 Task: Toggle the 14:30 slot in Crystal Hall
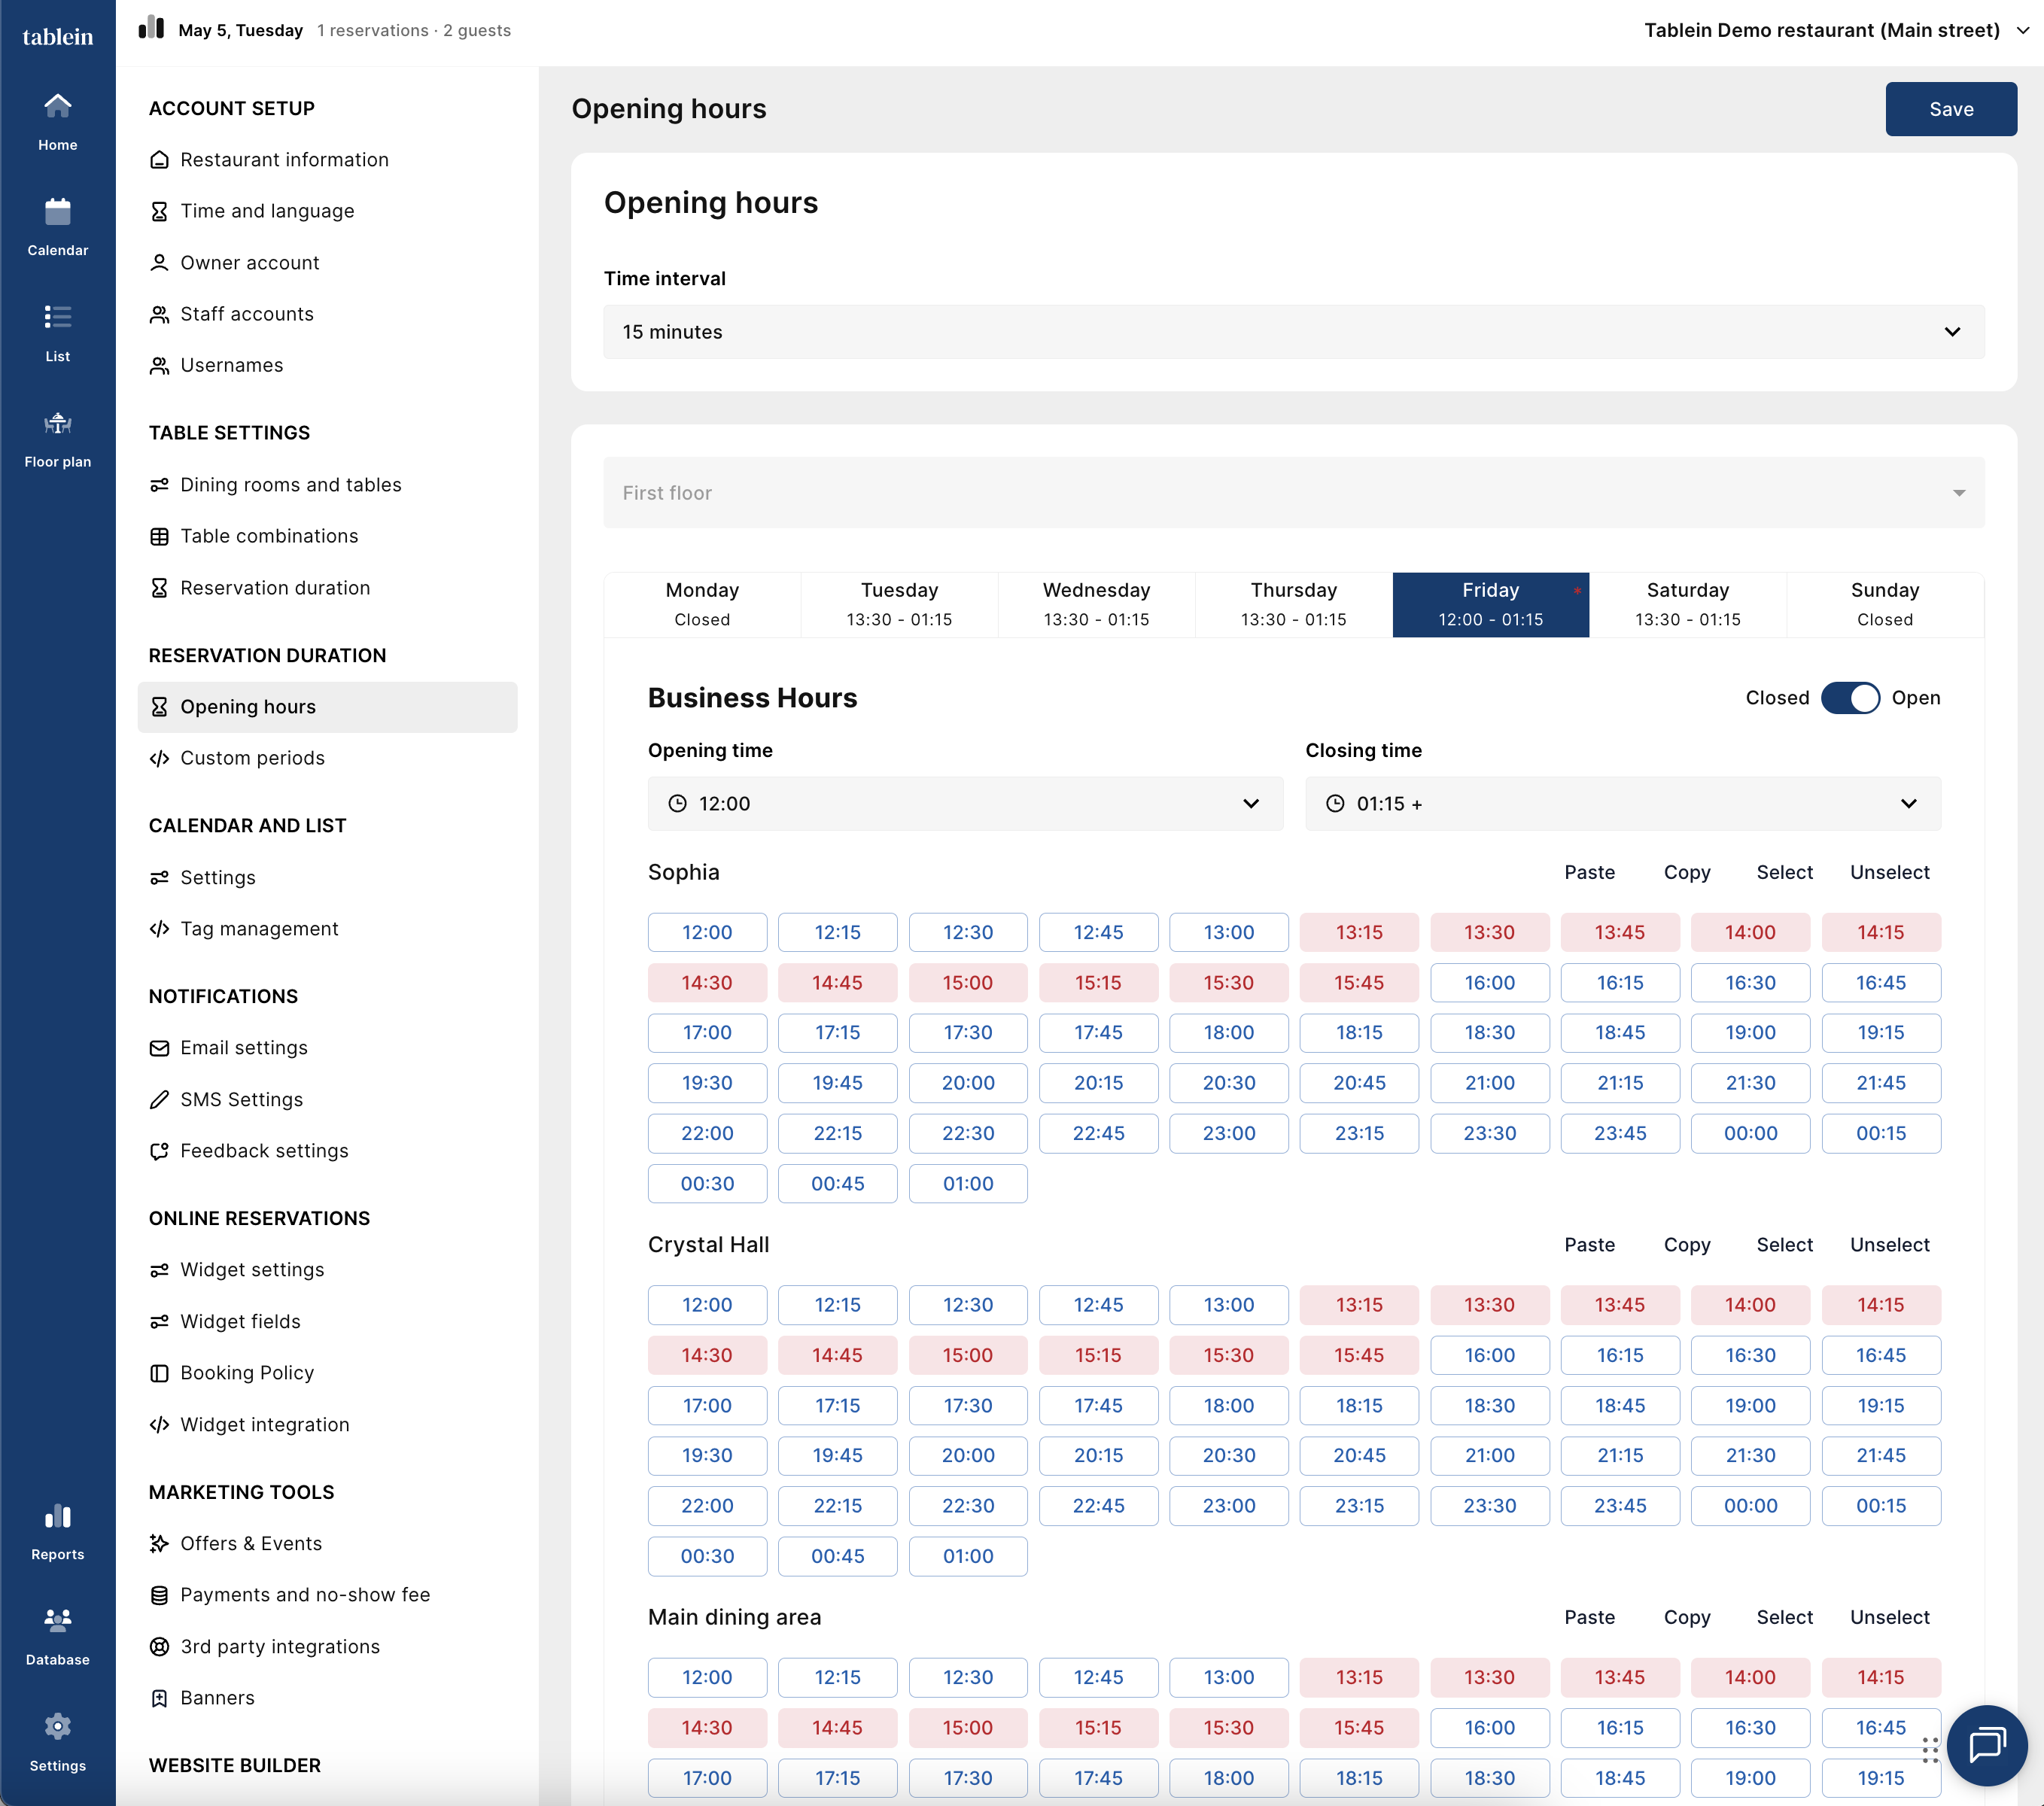pos(707,1355)
